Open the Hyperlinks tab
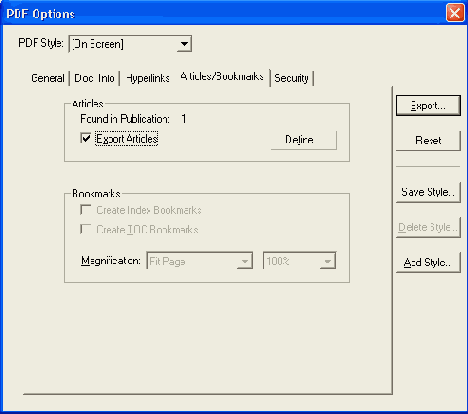Screen dimensions: 468x414 click(x=148, y=78)
